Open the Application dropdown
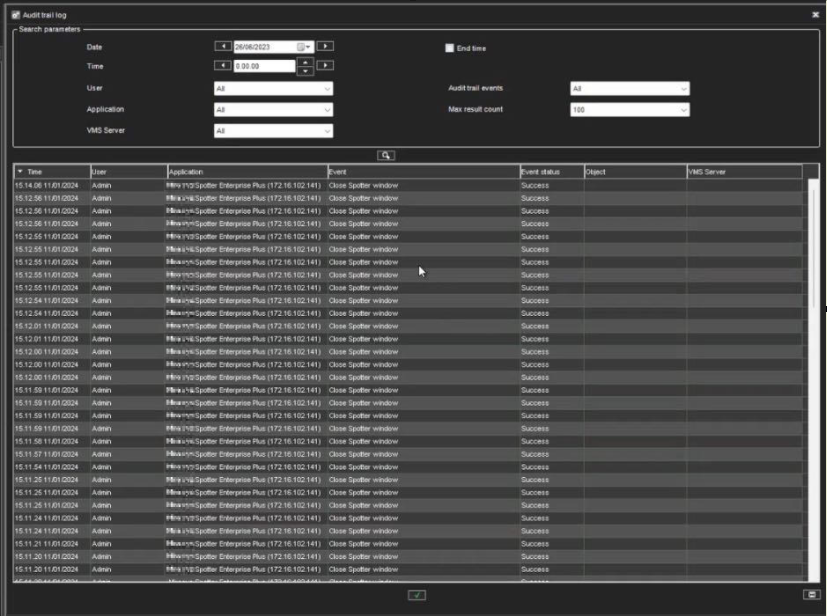The width and height of the screenshot is (827, 616). tap(273, 110)
